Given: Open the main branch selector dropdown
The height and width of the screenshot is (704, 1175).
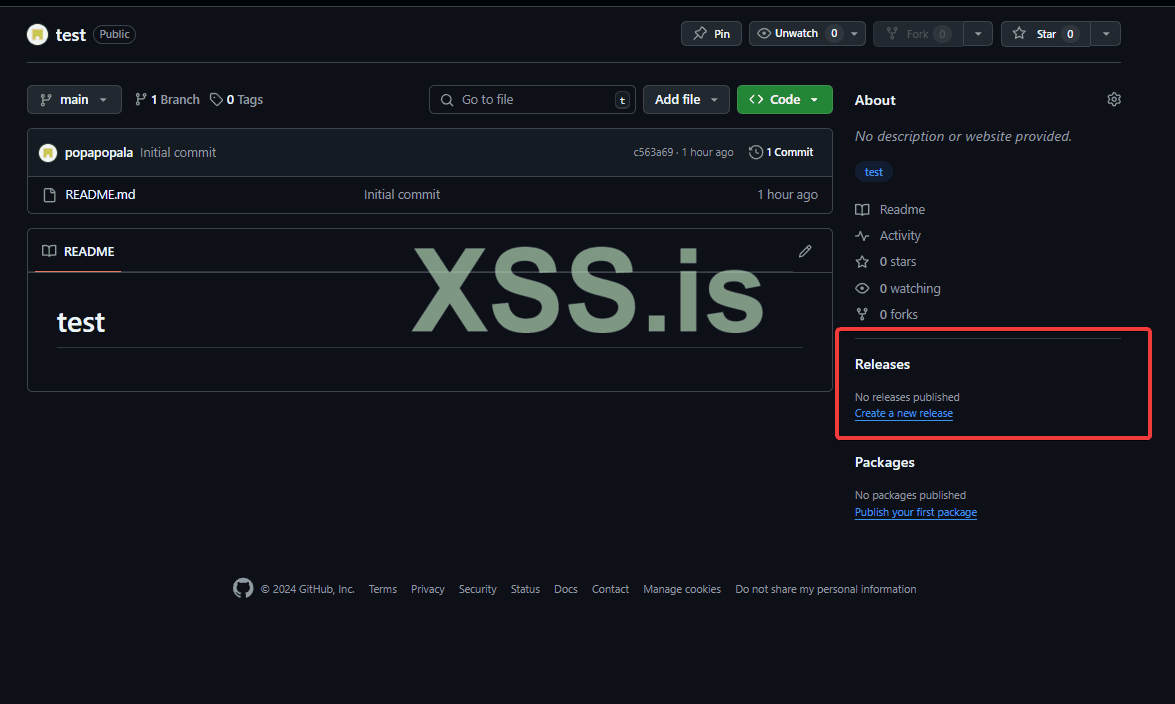Looking at the screenshot, I should point(74,100).
